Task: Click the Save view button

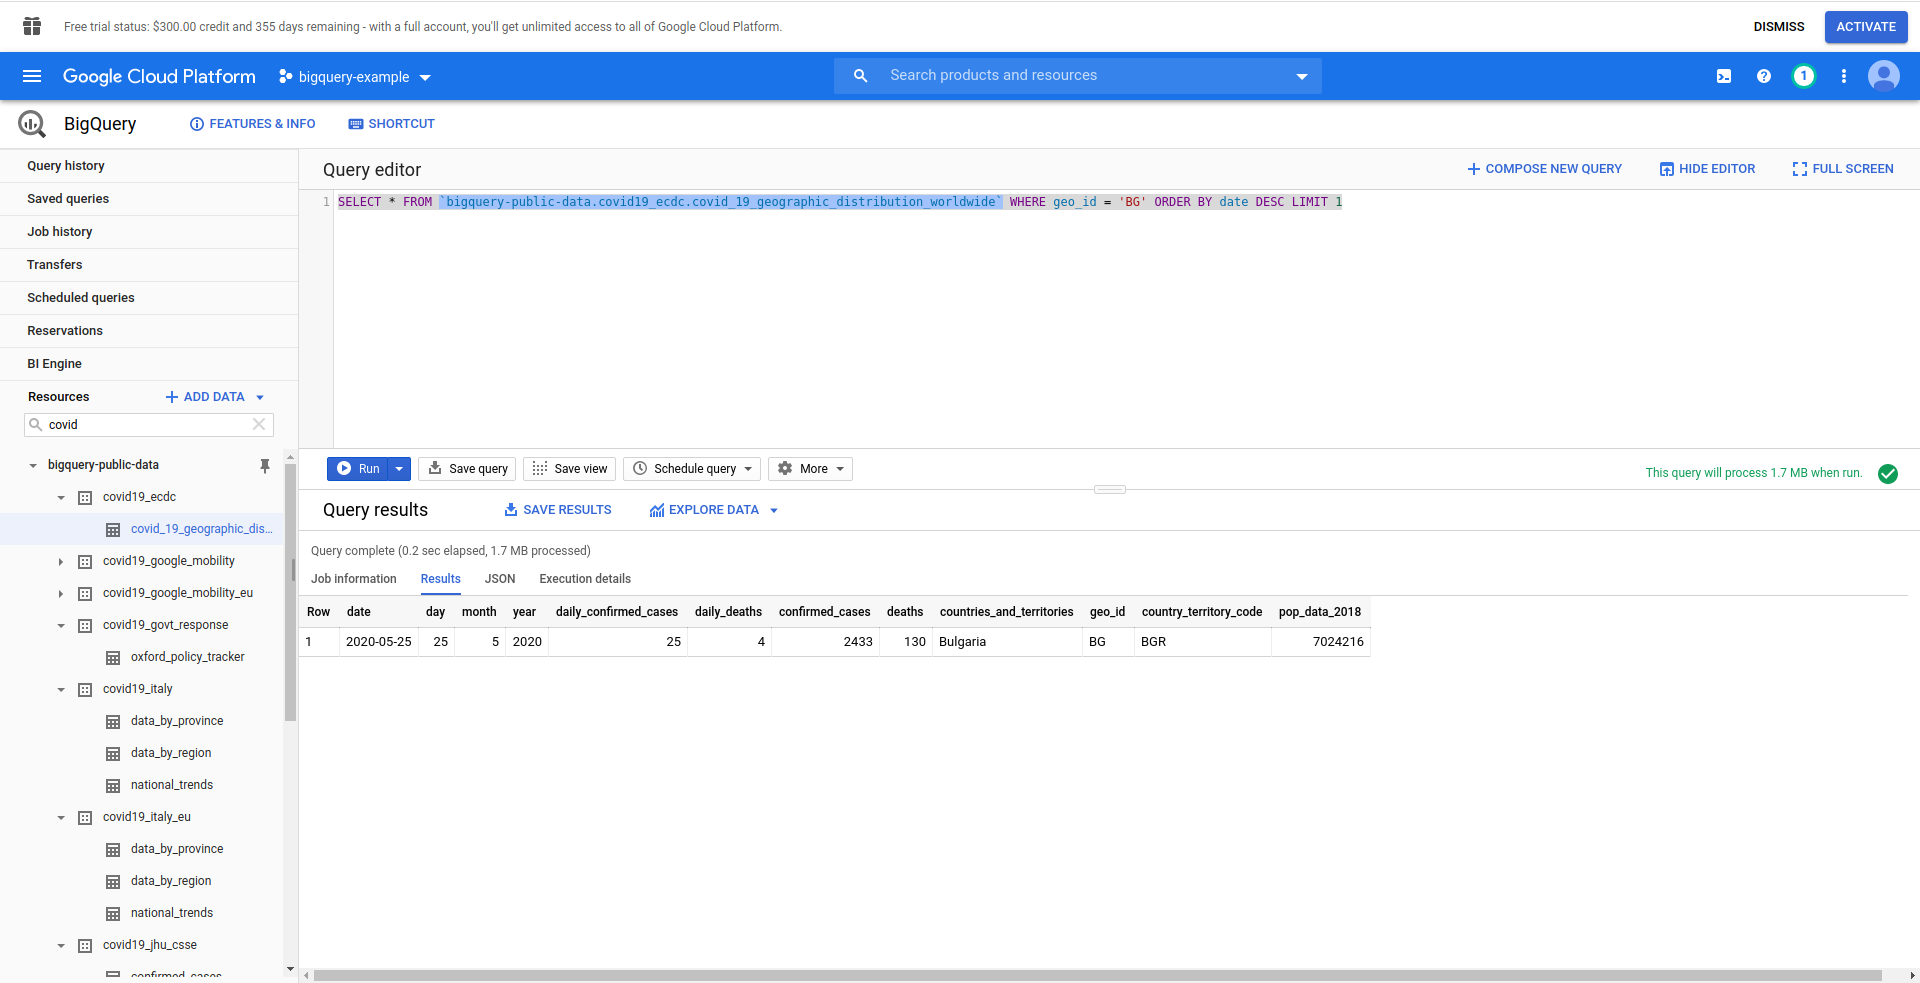Action: [x=570, y=469]
